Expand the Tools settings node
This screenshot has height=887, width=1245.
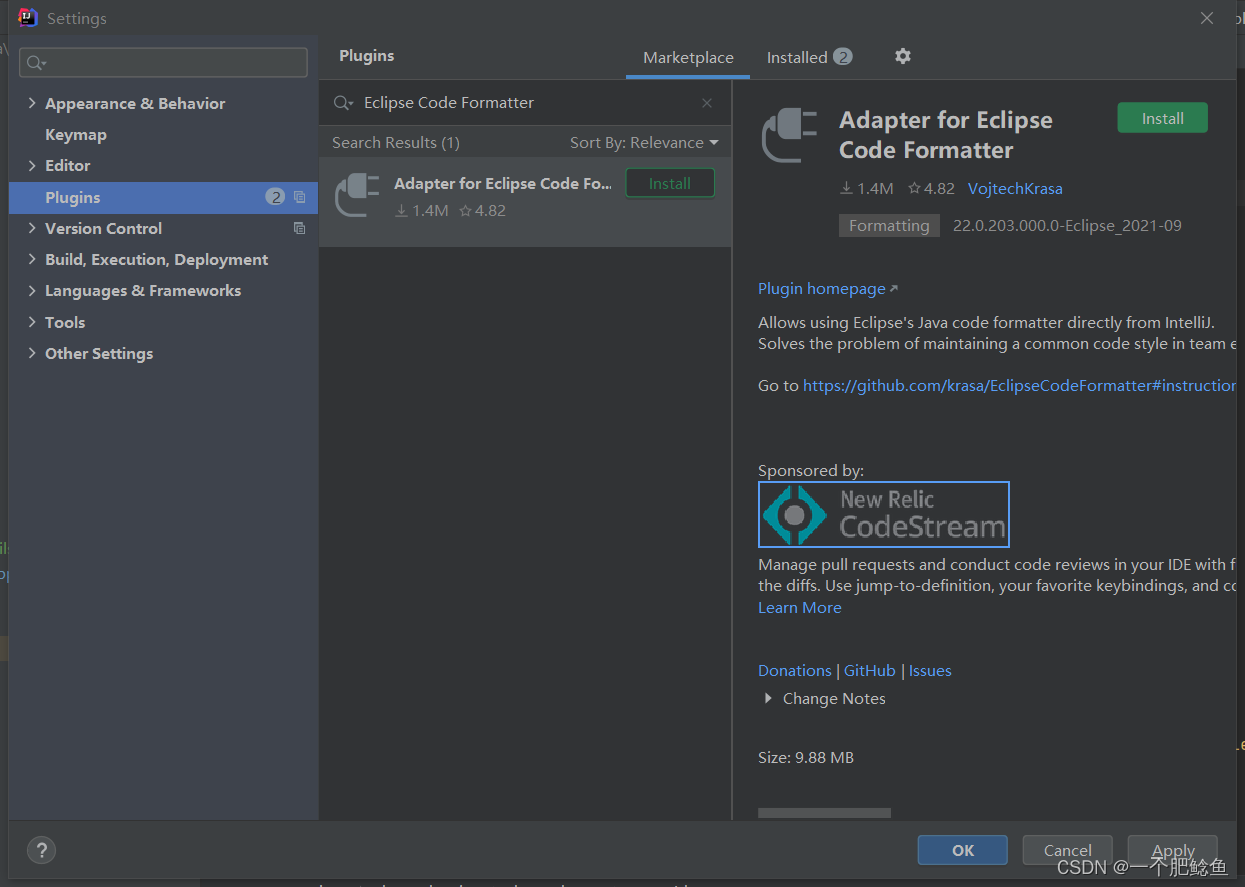point(32,322)
